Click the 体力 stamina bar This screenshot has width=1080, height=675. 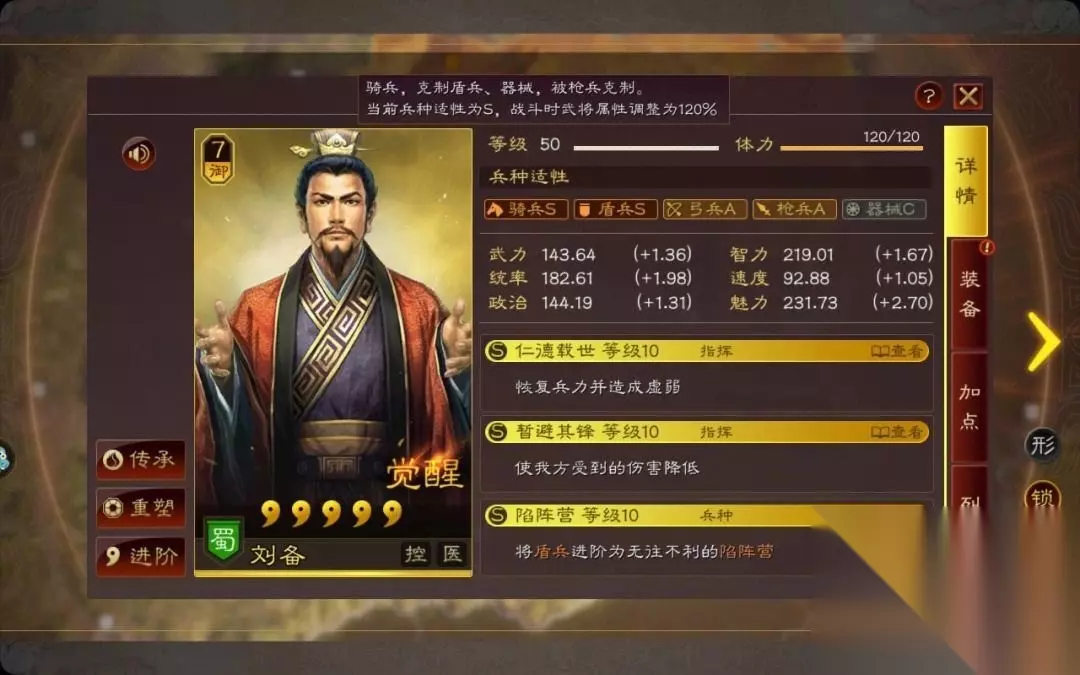pos(851,147)
